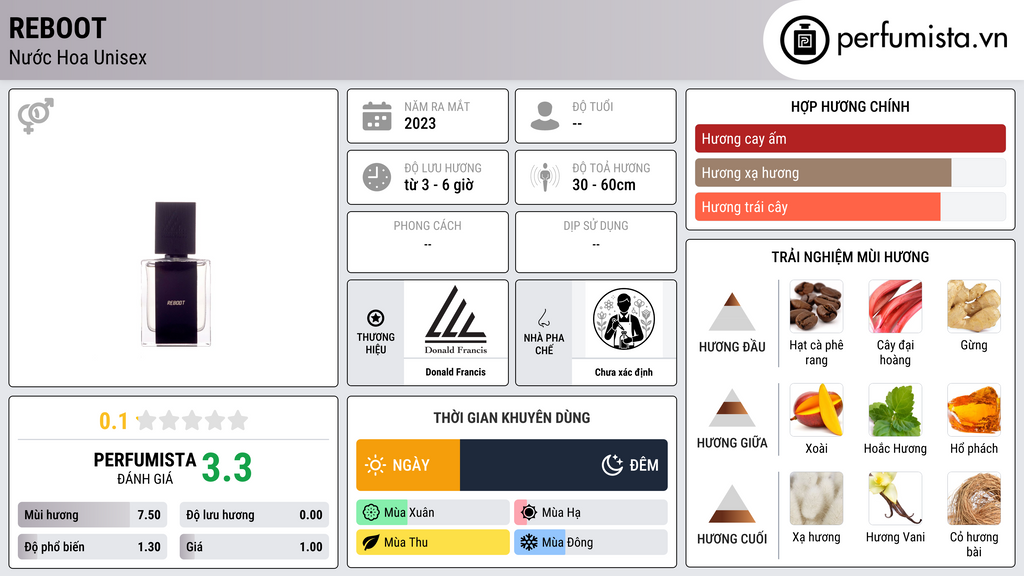Click the Độ lưu hương 0.00 score bar
This screenshot has height=576, width=1024.
pos(254,515)
